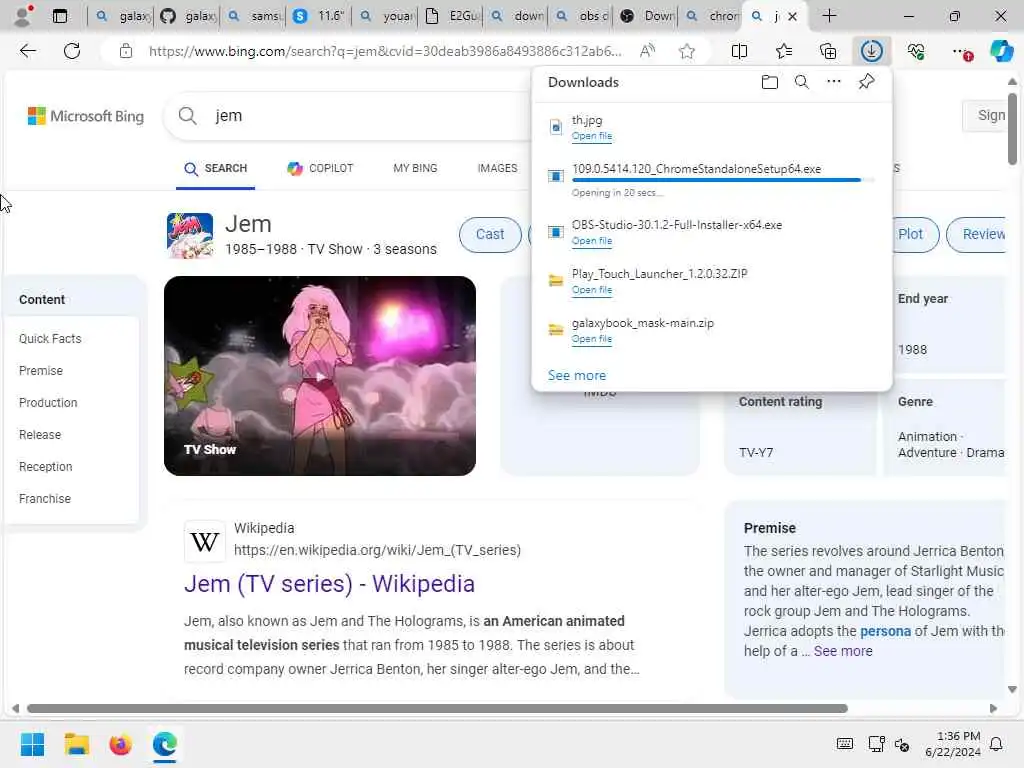
Task: Switch to the E2Gu document tab
Action: coord(451,16)
